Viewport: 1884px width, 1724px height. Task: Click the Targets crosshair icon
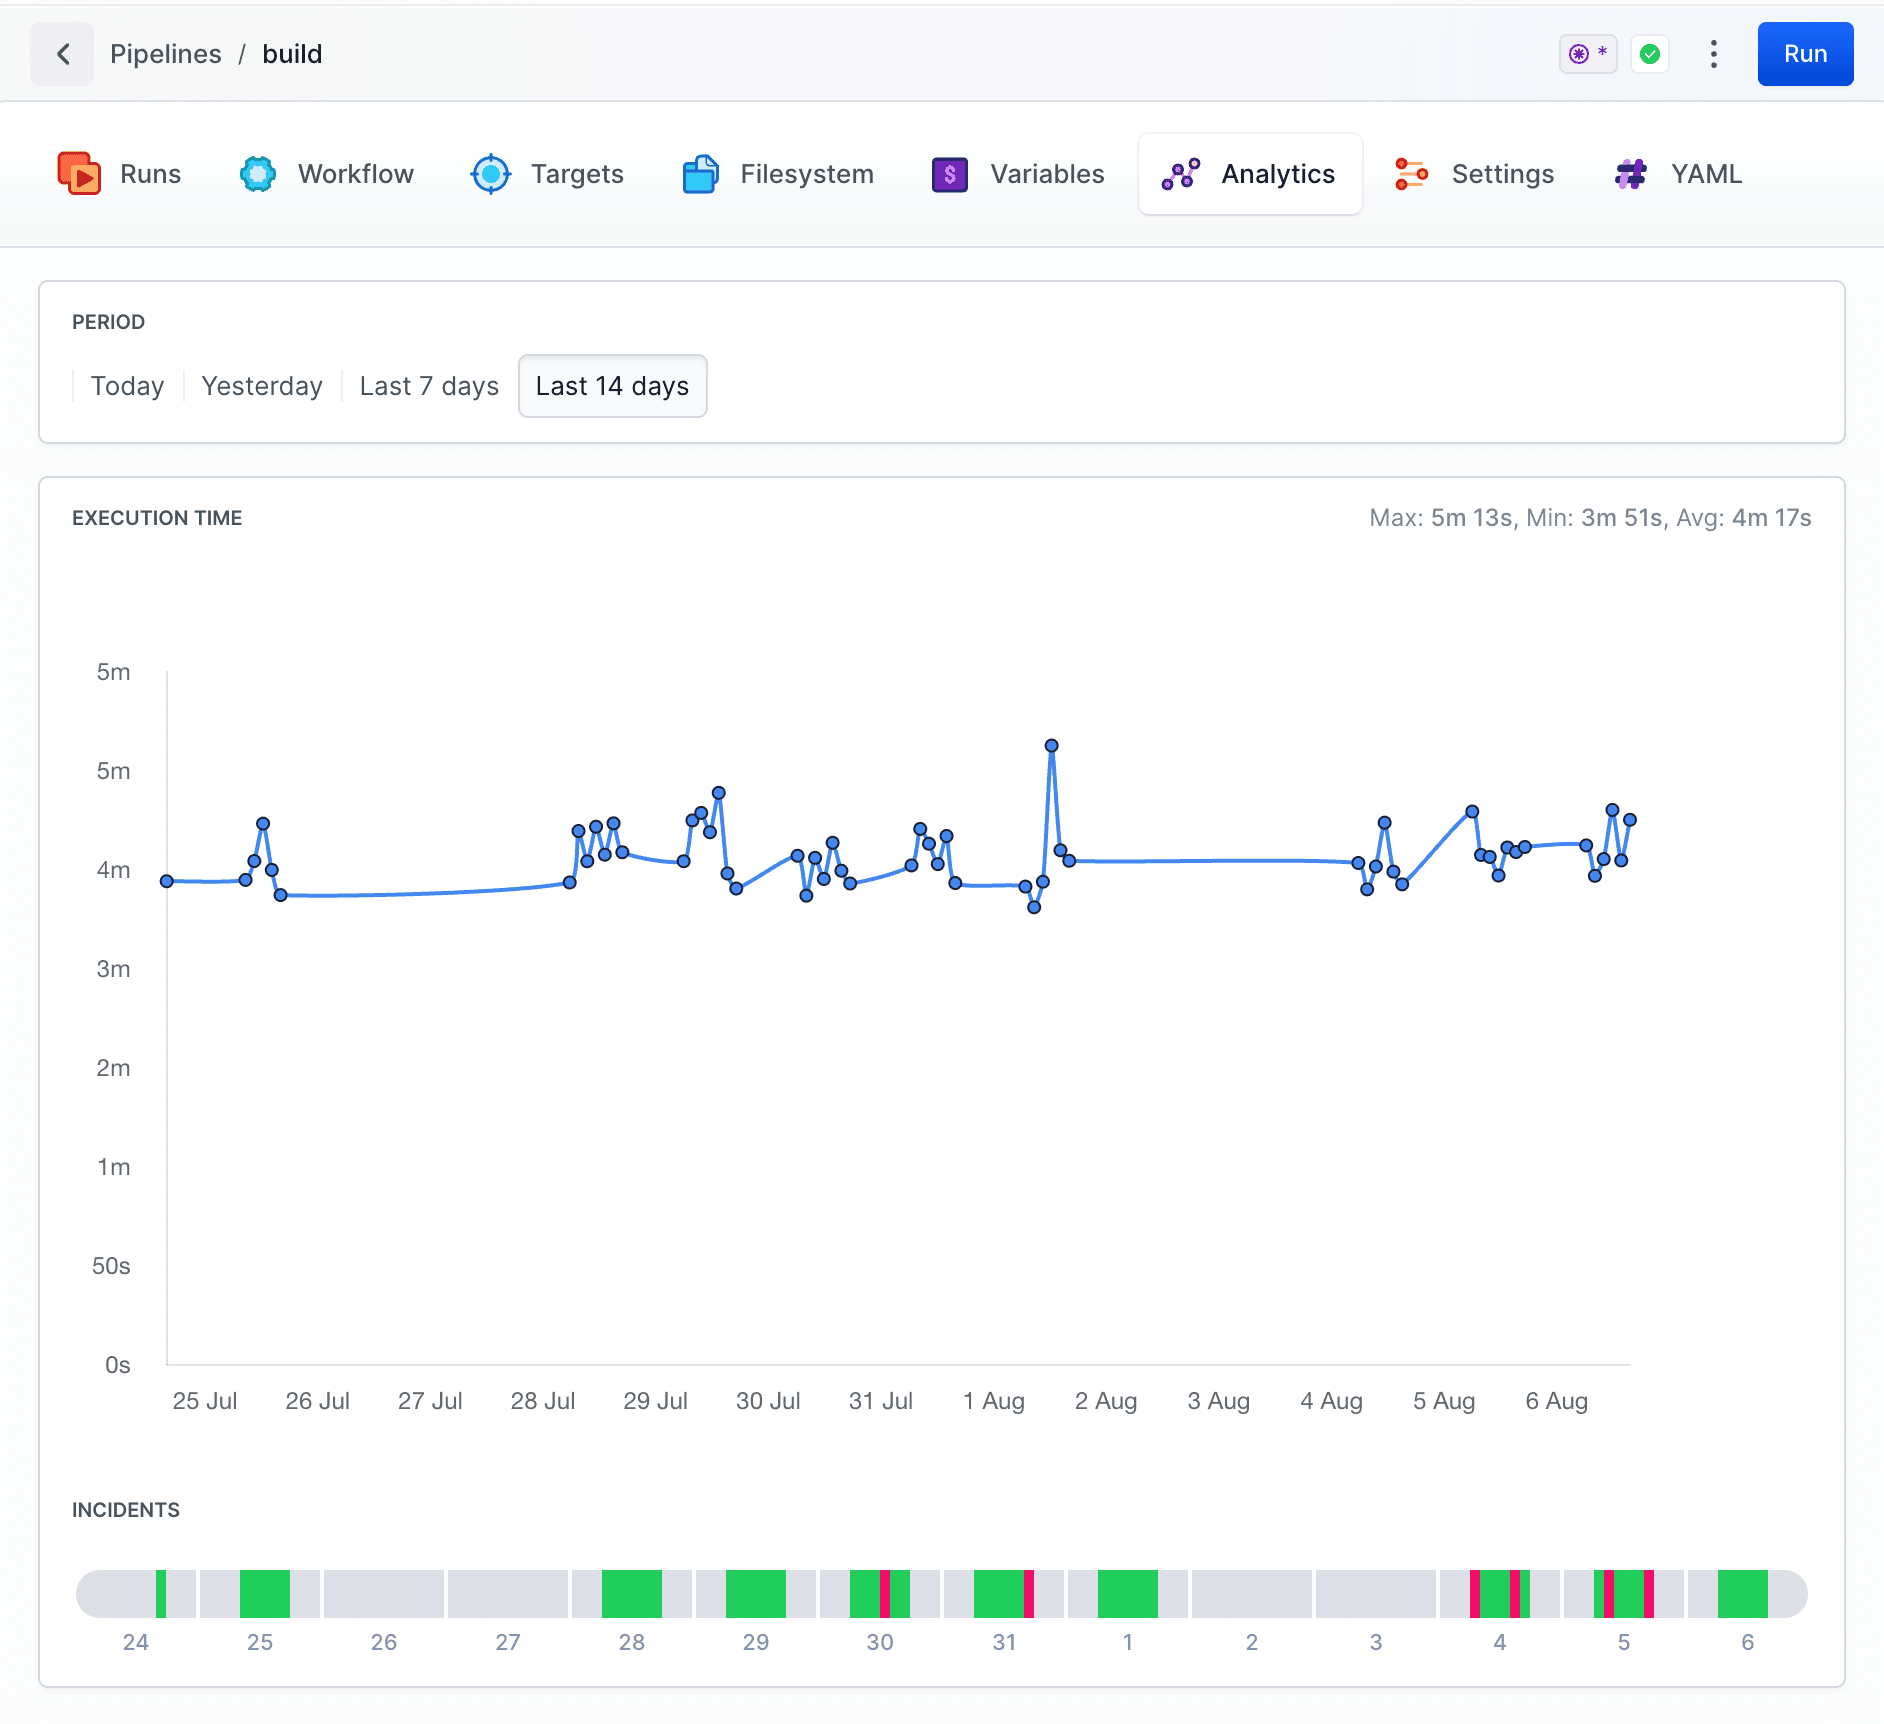pyautogui.click(x=491, y=174)
